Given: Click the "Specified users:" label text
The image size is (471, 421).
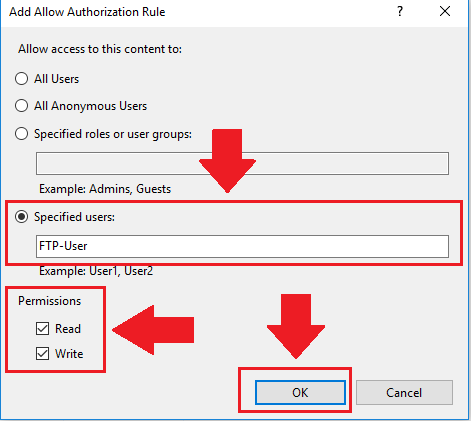Looking at the screenshot, I should point(74,217).
